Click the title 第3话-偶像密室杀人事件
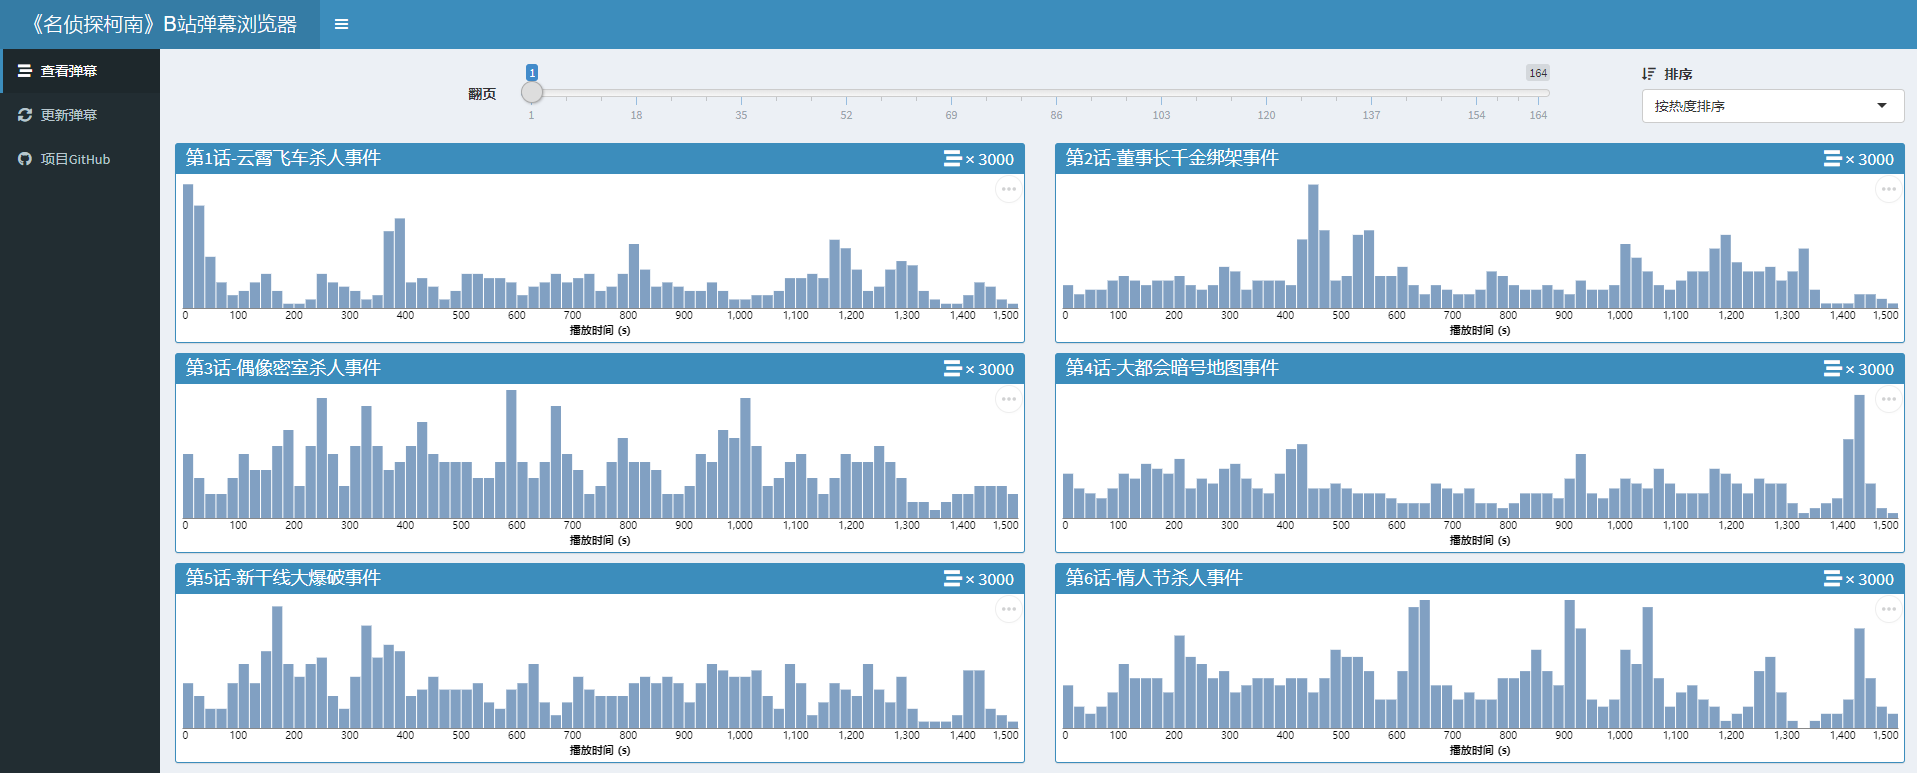 (283, 368)
